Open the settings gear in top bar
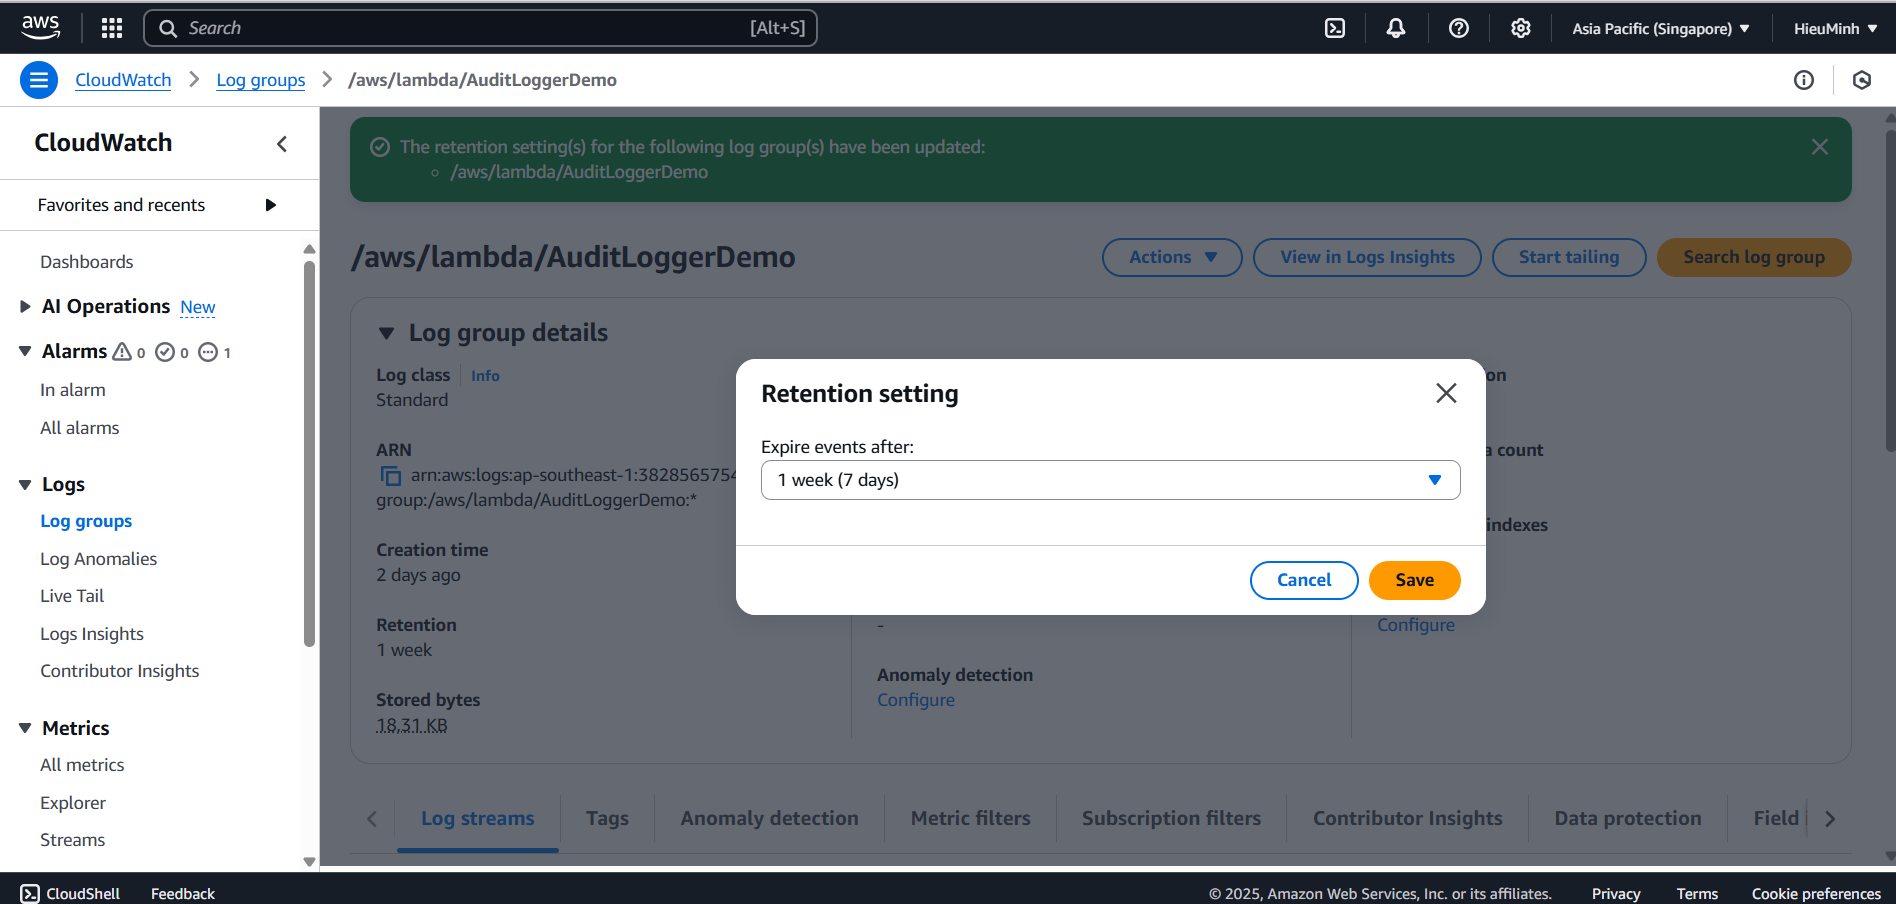Image resolution: width=1896 pixels, height=904 pixels. point(1521,28)
